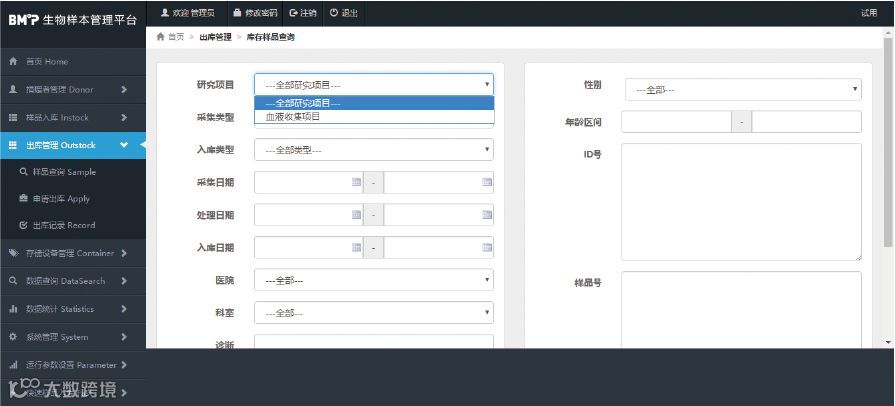This screenshot has width=895, height=406.
Task: Expand the Container menu chevron
Action: point(124,253)
